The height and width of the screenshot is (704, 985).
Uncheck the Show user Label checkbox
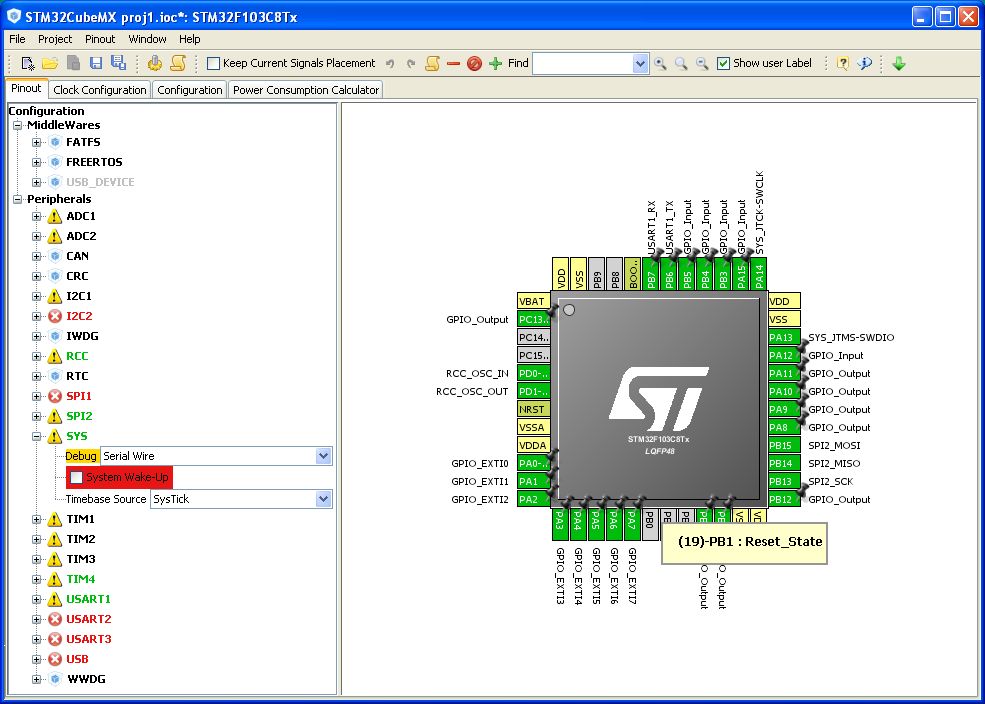tap(724, 63)
